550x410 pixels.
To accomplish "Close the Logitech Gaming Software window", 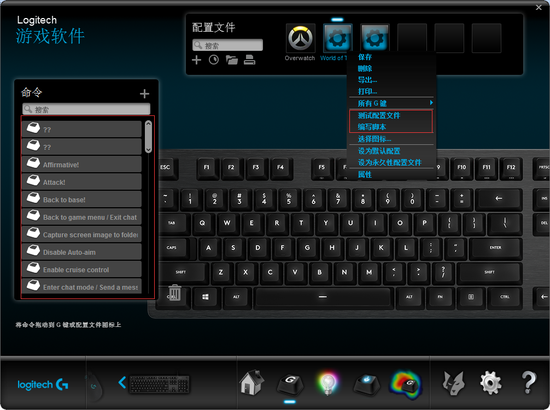I will pos(539,7).
